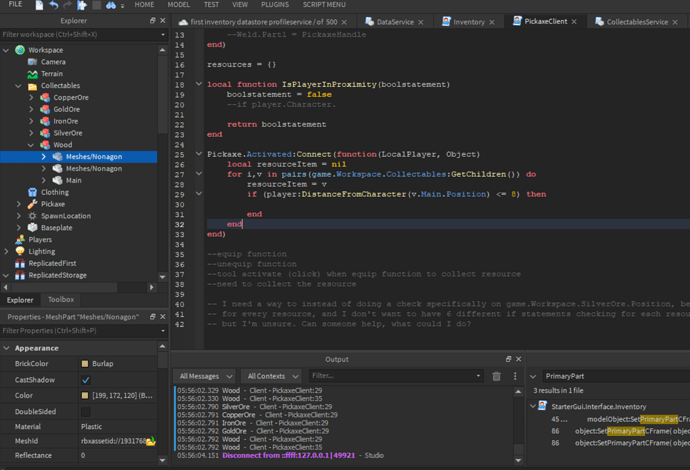Select the Terrain item in Explorer

[x=52, y=74]
